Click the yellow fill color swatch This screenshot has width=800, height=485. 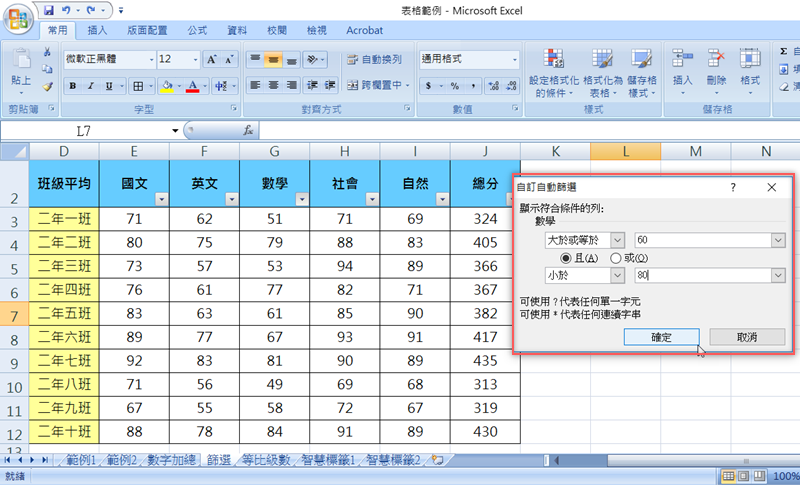pos(167,86)
